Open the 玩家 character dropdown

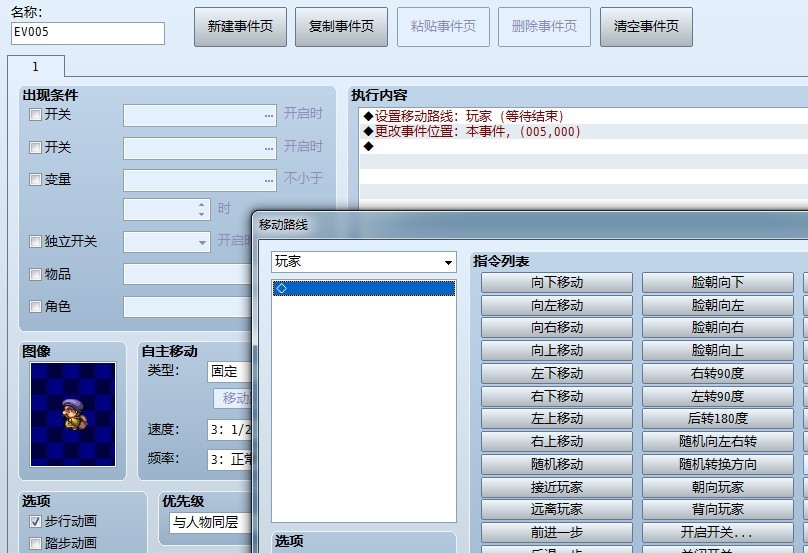[364, 262]
